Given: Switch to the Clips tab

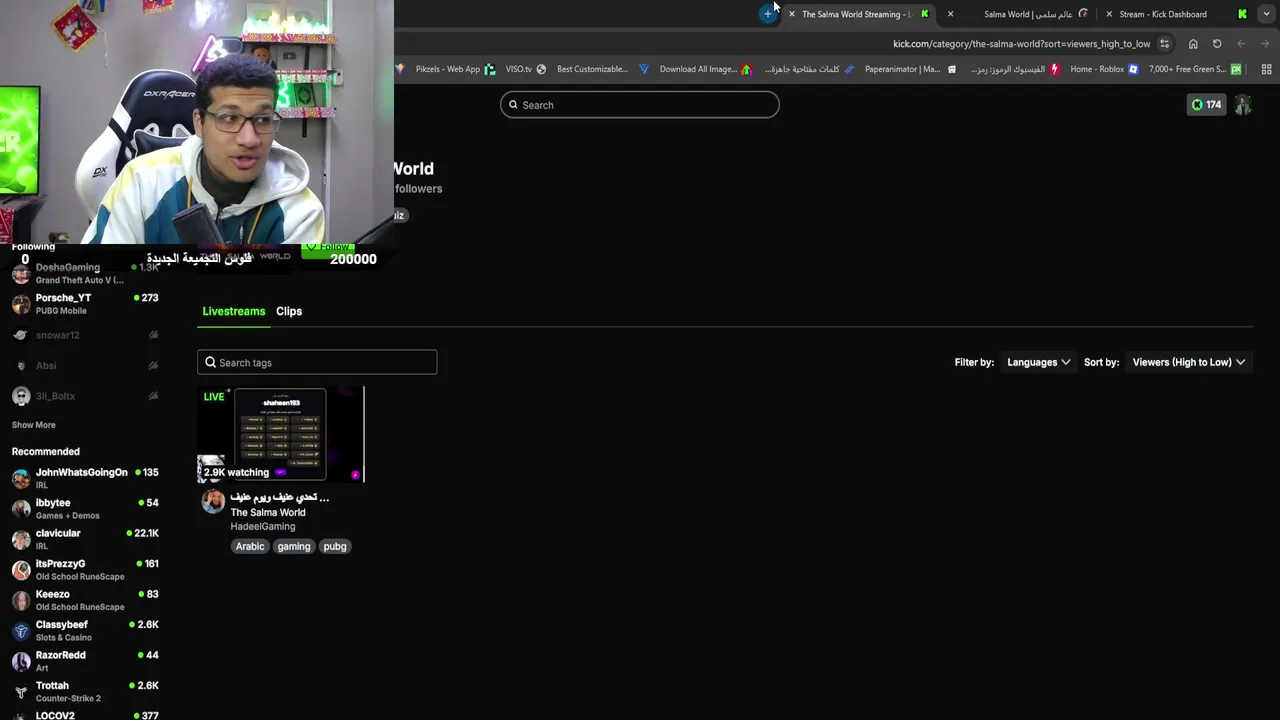Looking at the screenshot, I should (x=289, y=311).
